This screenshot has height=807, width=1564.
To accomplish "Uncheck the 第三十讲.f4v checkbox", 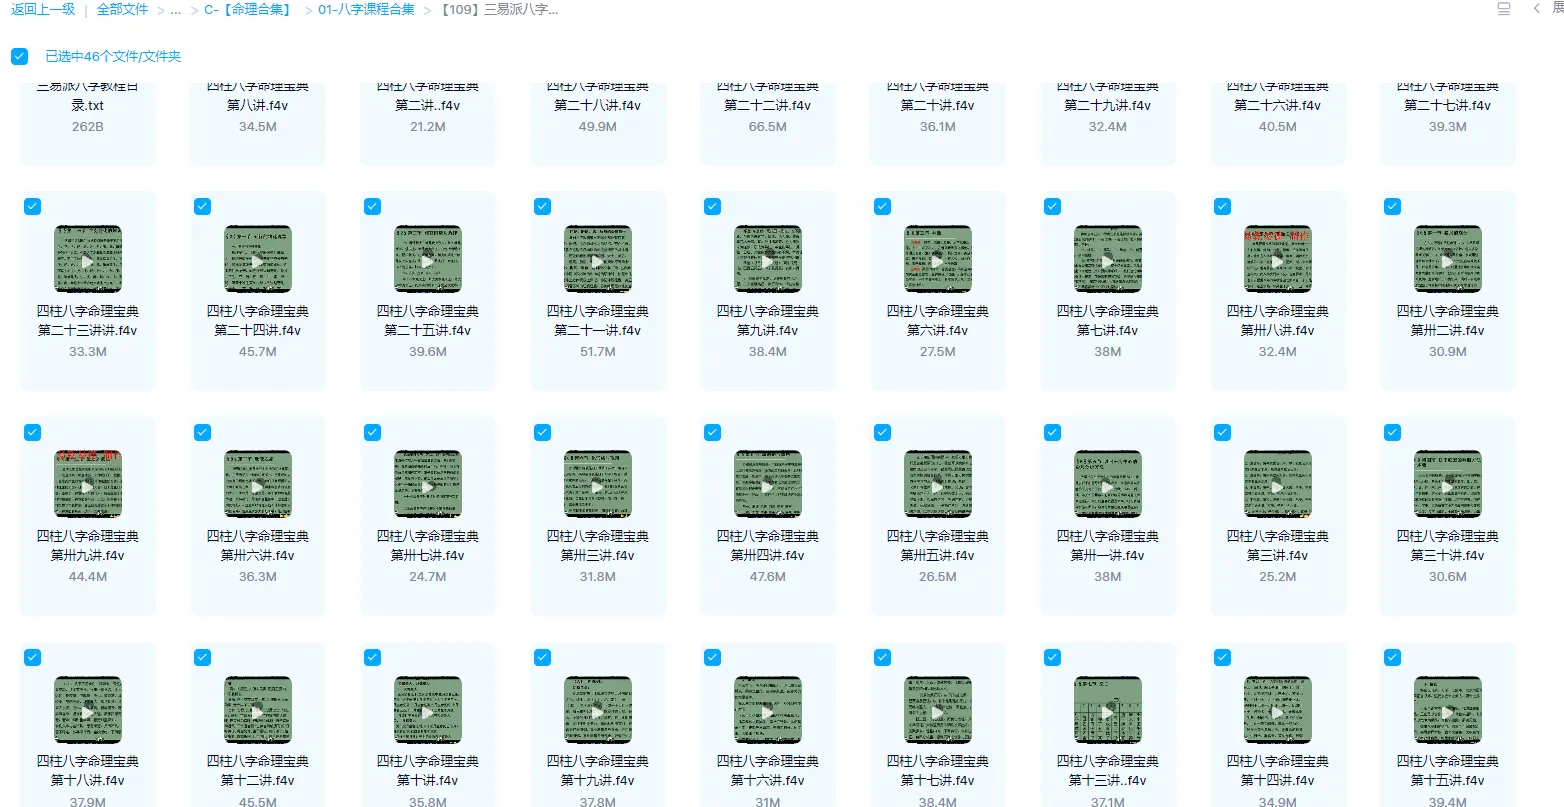I will (x=1392, y=432).
